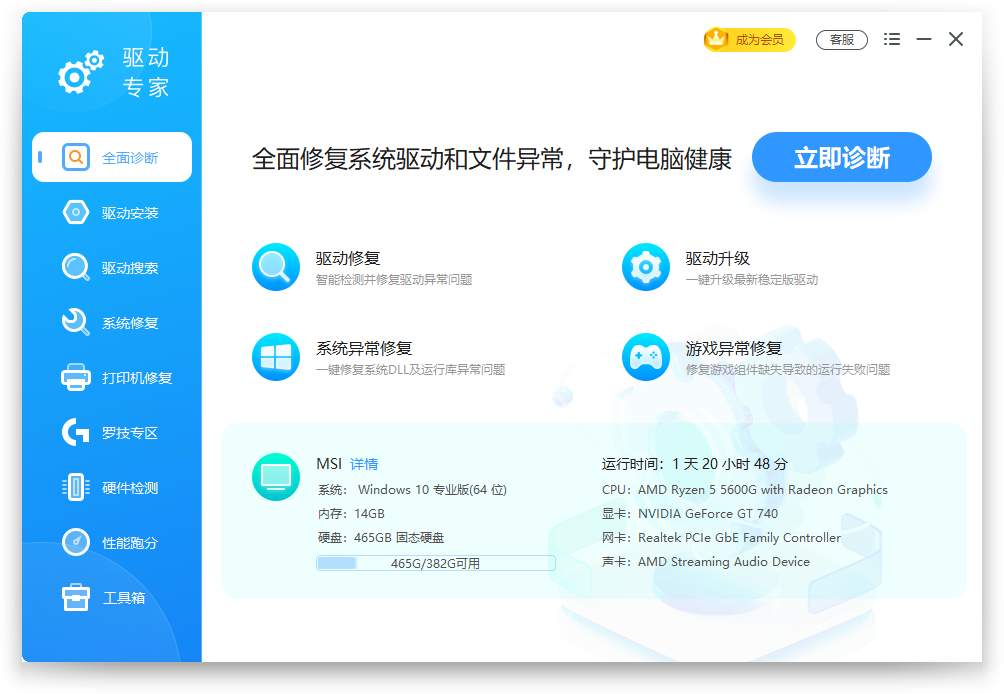
Task: Click 一键升级最新稳定版驱动 description
Action: [752, 280]
